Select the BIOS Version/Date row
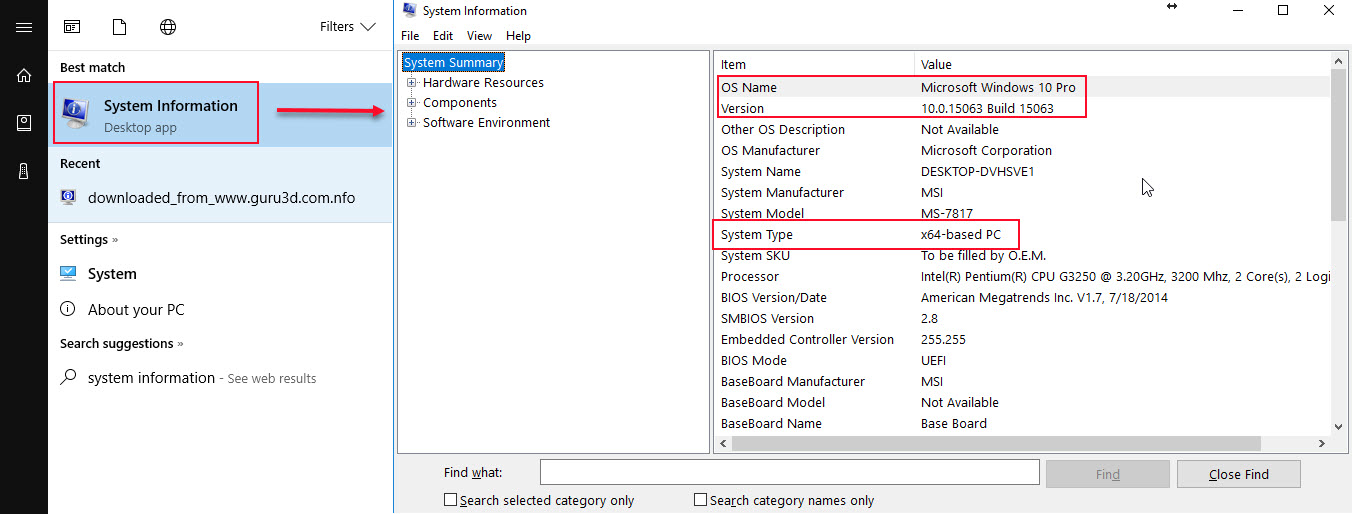The height and width of the screenshot is (514, 1352). click(1023, 297)
